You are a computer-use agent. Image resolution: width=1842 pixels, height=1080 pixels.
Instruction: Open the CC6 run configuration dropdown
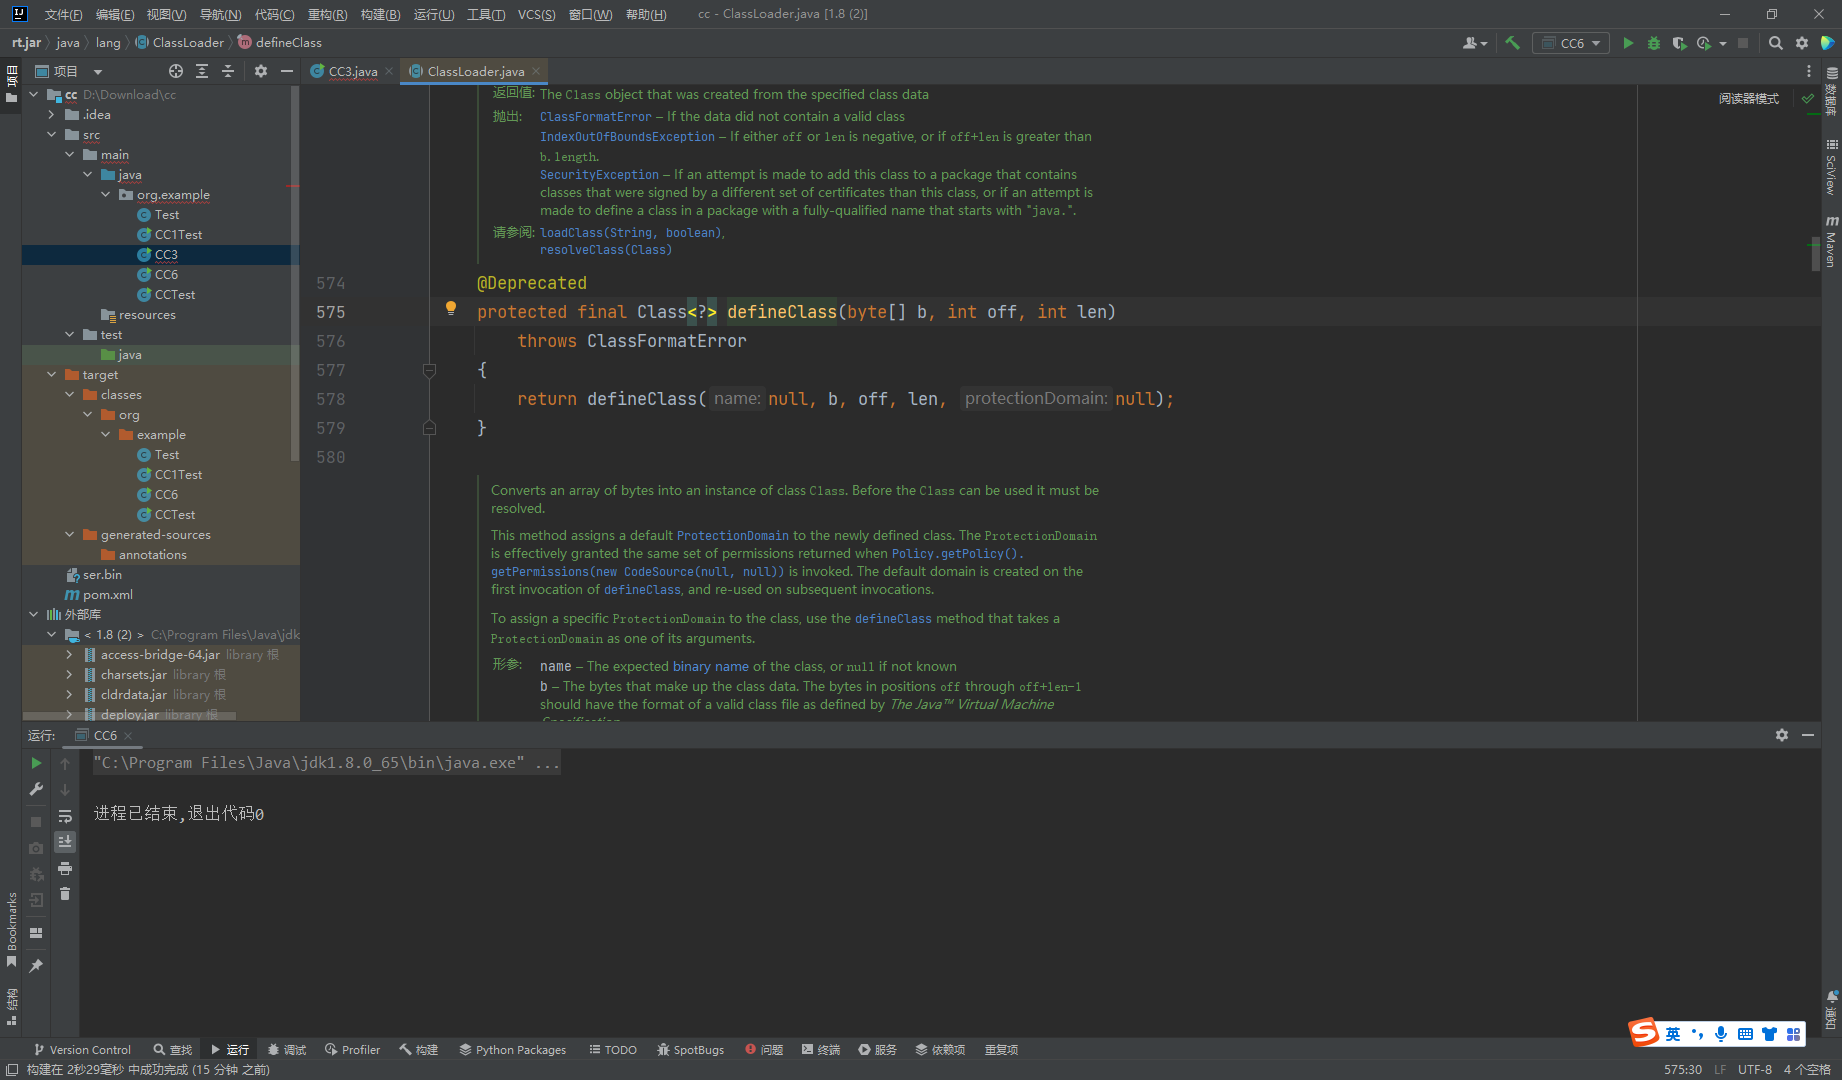[1573, 43]
